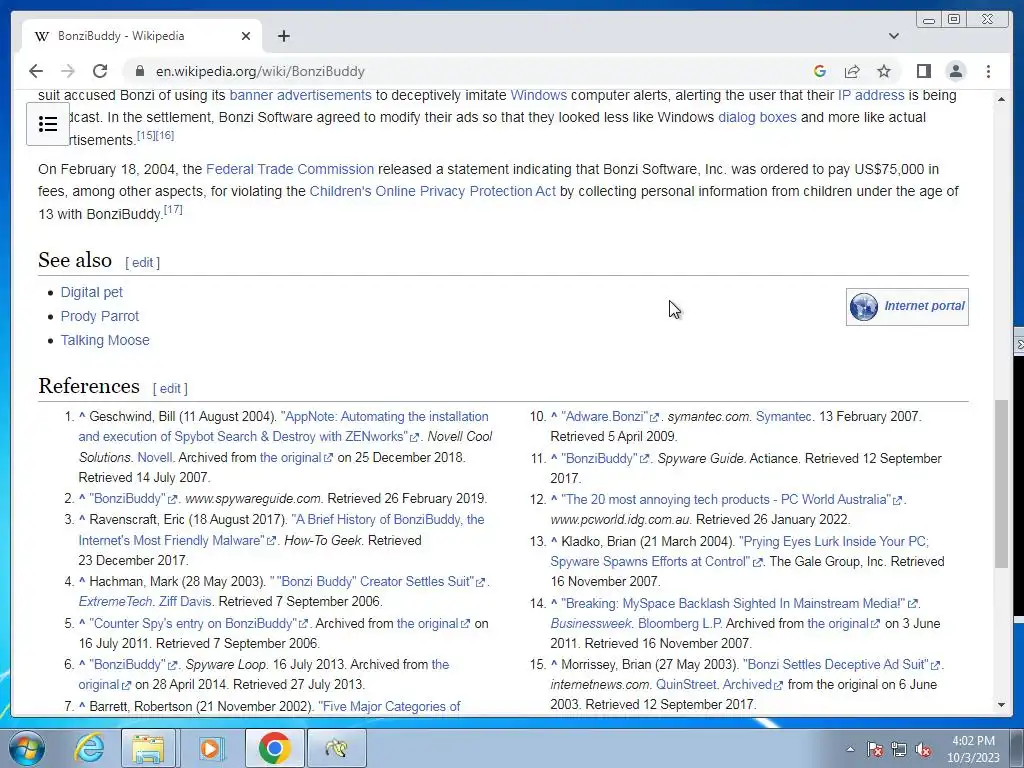
Task: Jump to citation [16]
Action: click(165, 135)
